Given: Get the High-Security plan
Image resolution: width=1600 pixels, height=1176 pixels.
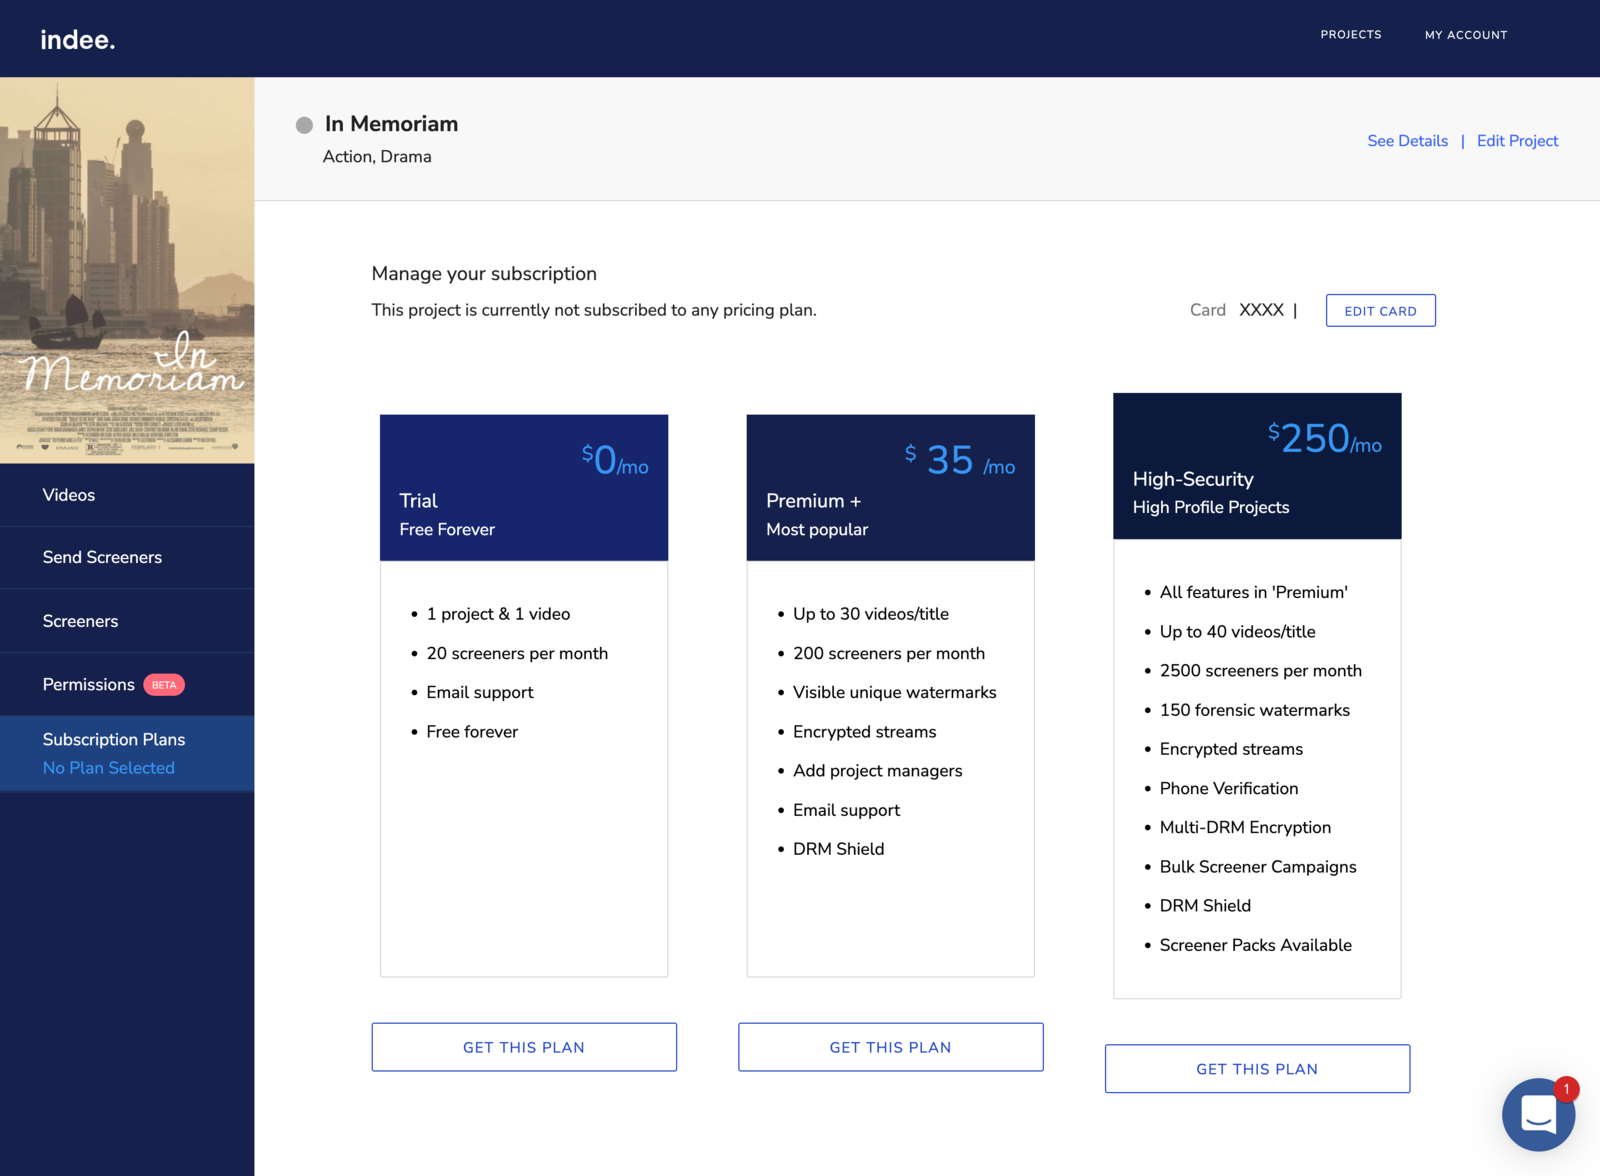Looking at the screenshot, I should tap(1257, 1069).
